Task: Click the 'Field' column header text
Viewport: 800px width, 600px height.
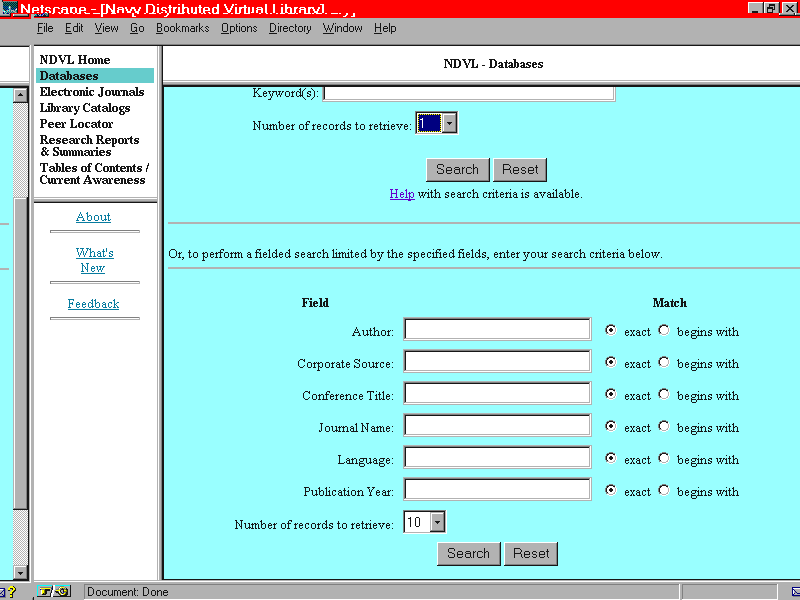Action: pyautogui.click(x=315, y=303)
